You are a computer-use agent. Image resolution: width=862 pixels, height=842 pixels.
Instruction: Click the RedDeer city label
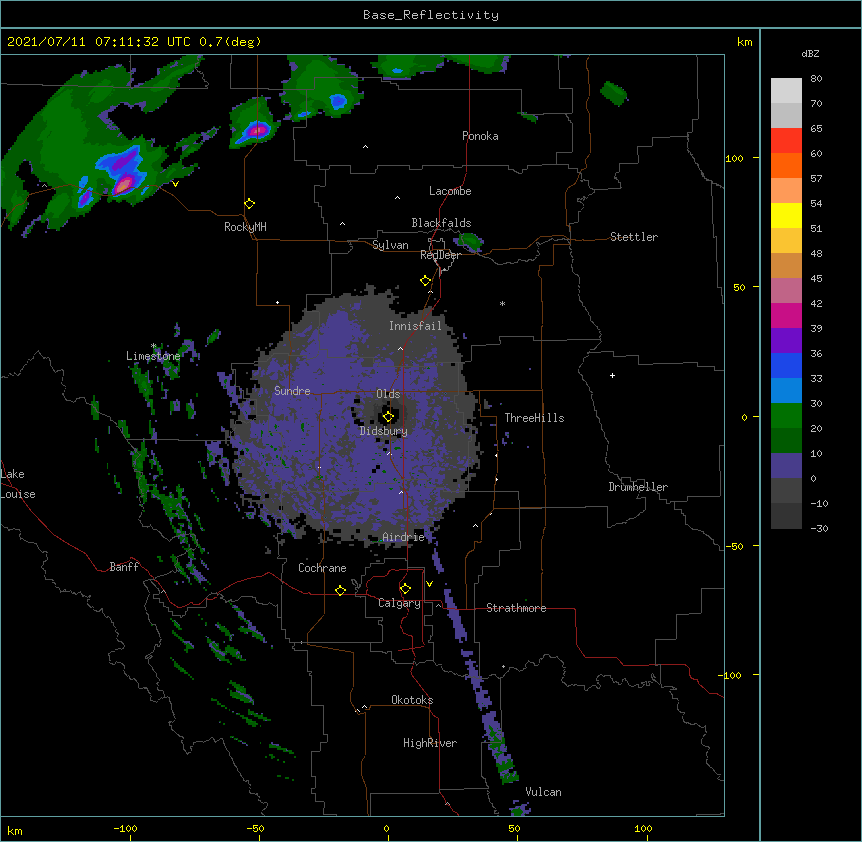coord(441,255)
